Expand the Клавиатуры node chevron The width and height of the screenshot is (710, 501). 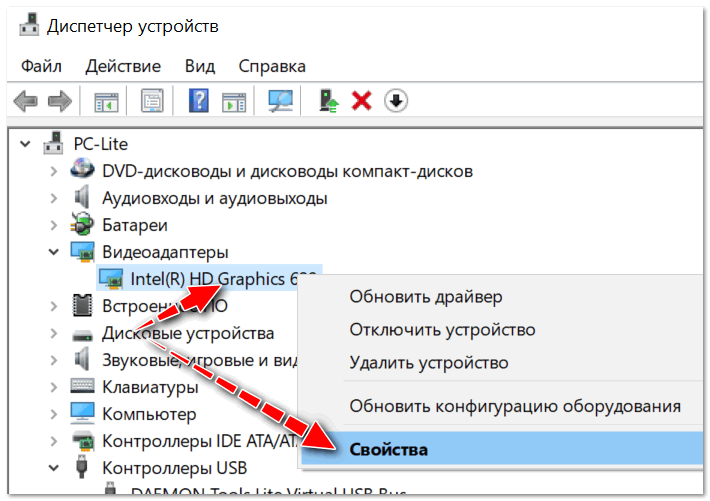tap(53, 387)
